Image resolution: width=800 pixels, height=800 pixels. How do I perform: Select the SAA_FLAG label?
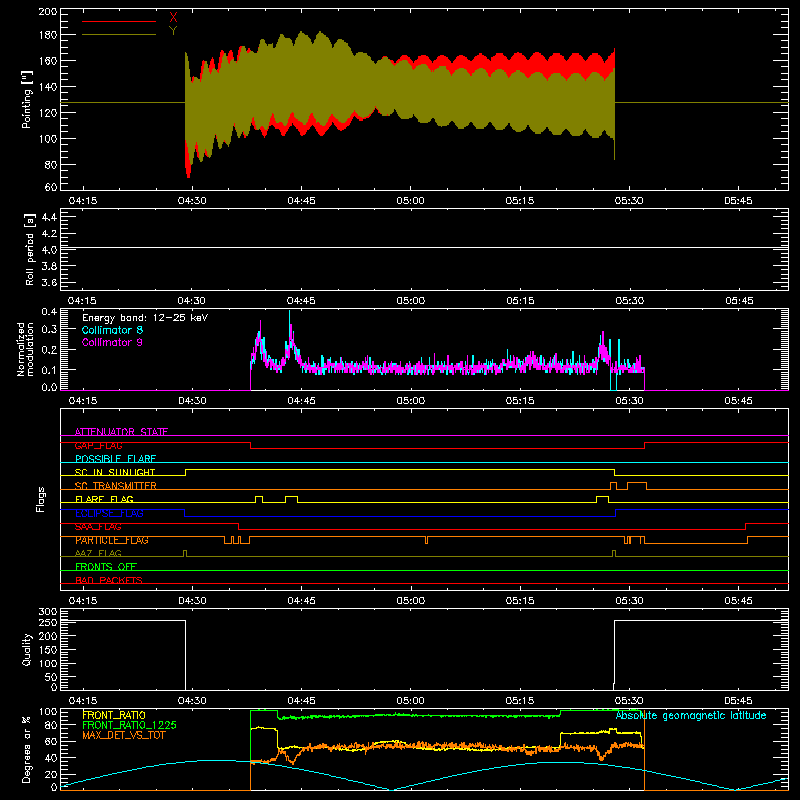98,526
